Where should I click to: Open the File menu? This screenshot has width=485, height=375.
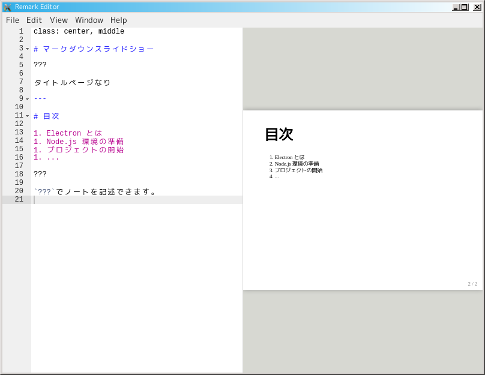point(12,20)
